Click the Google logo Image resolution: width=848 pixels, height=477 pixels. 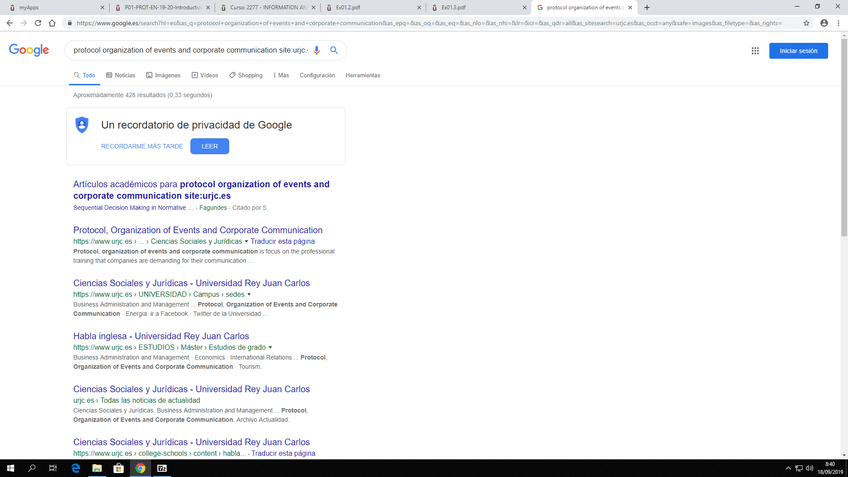(29, 50)
